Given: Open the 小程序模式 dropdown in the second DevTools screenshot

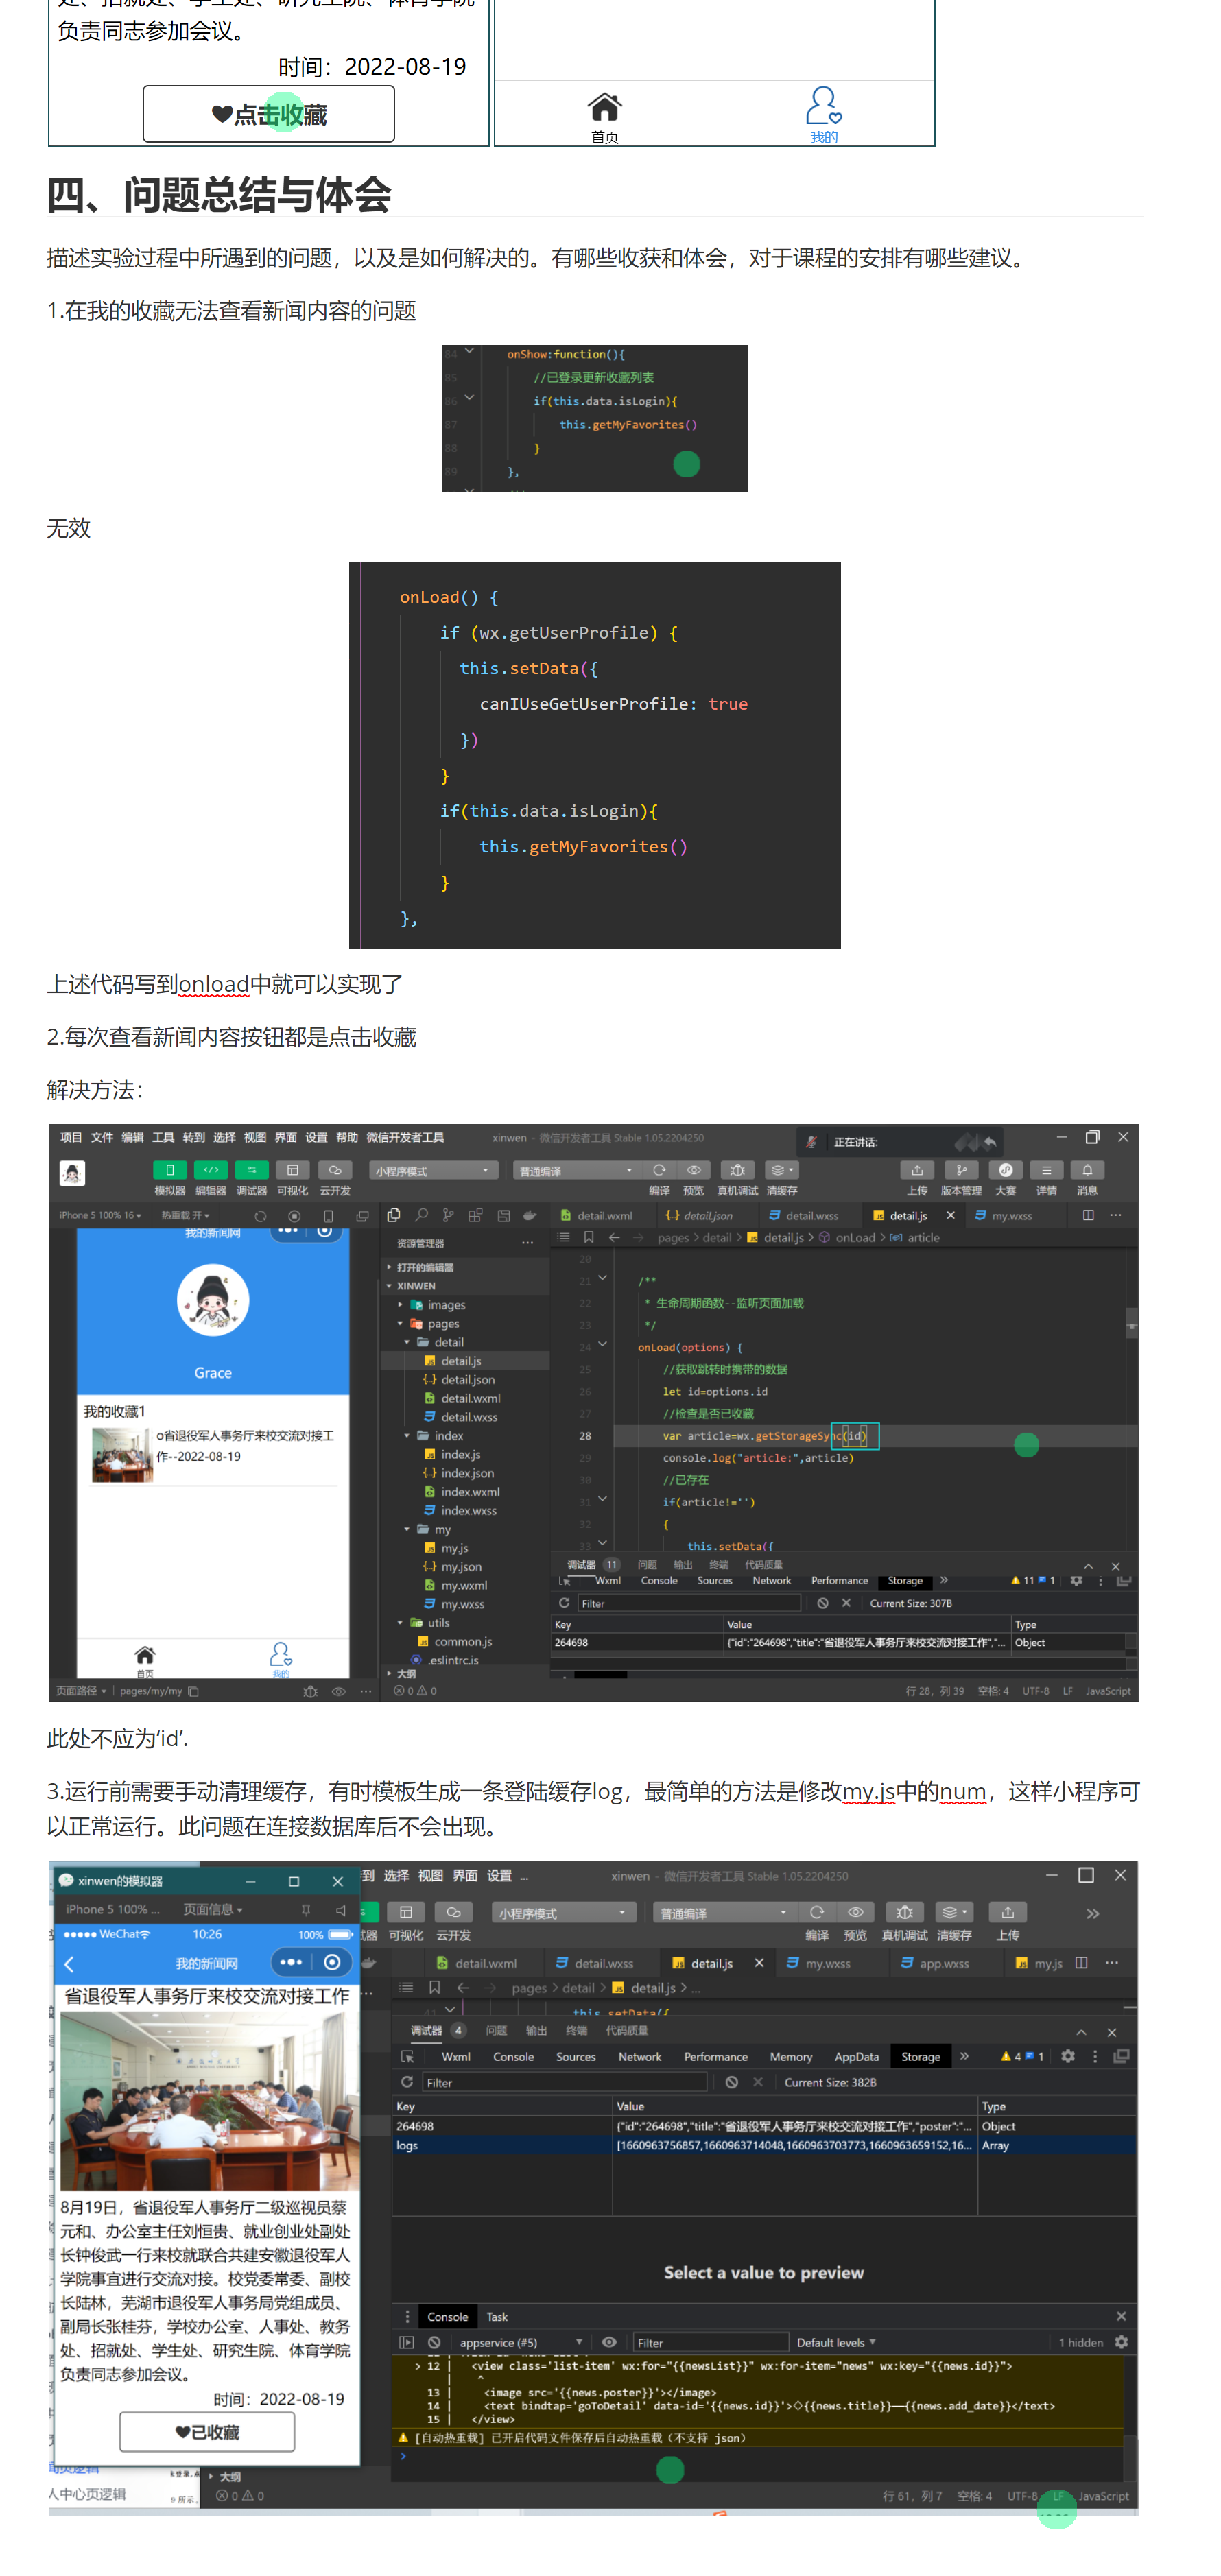Looking at the screenshot, I should [564, 1913].
